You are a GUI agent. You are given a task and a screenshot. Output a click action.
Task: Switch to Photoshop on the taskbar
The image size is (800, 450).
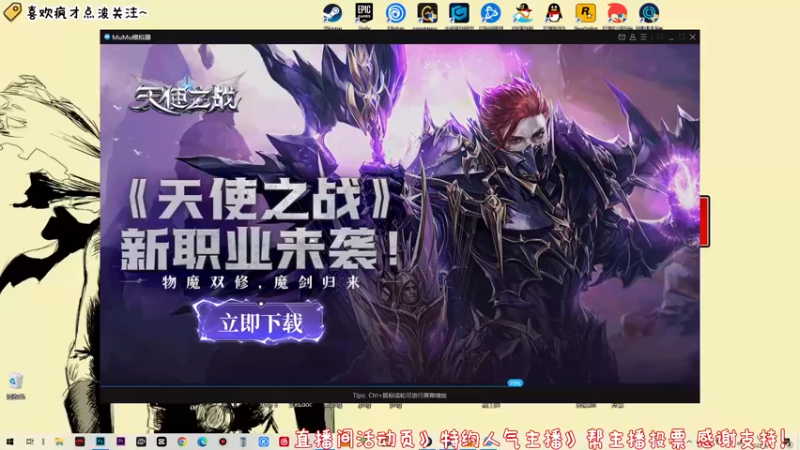(x=100, y=442)
